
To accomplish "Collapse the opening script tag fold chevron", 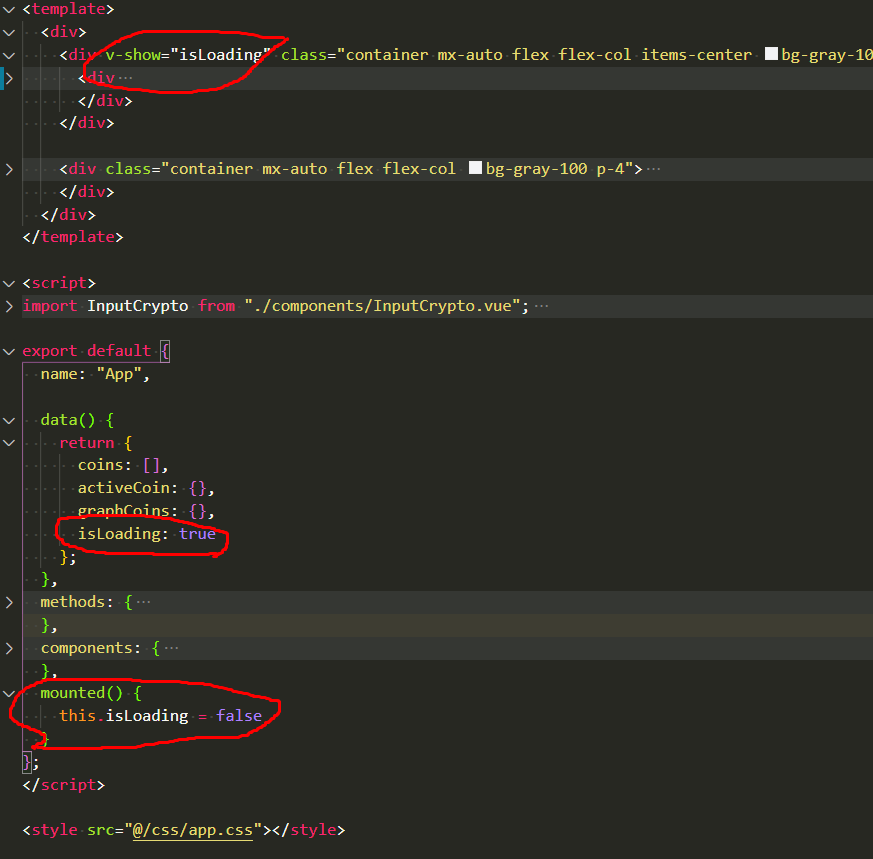I will tap(9, 283).
